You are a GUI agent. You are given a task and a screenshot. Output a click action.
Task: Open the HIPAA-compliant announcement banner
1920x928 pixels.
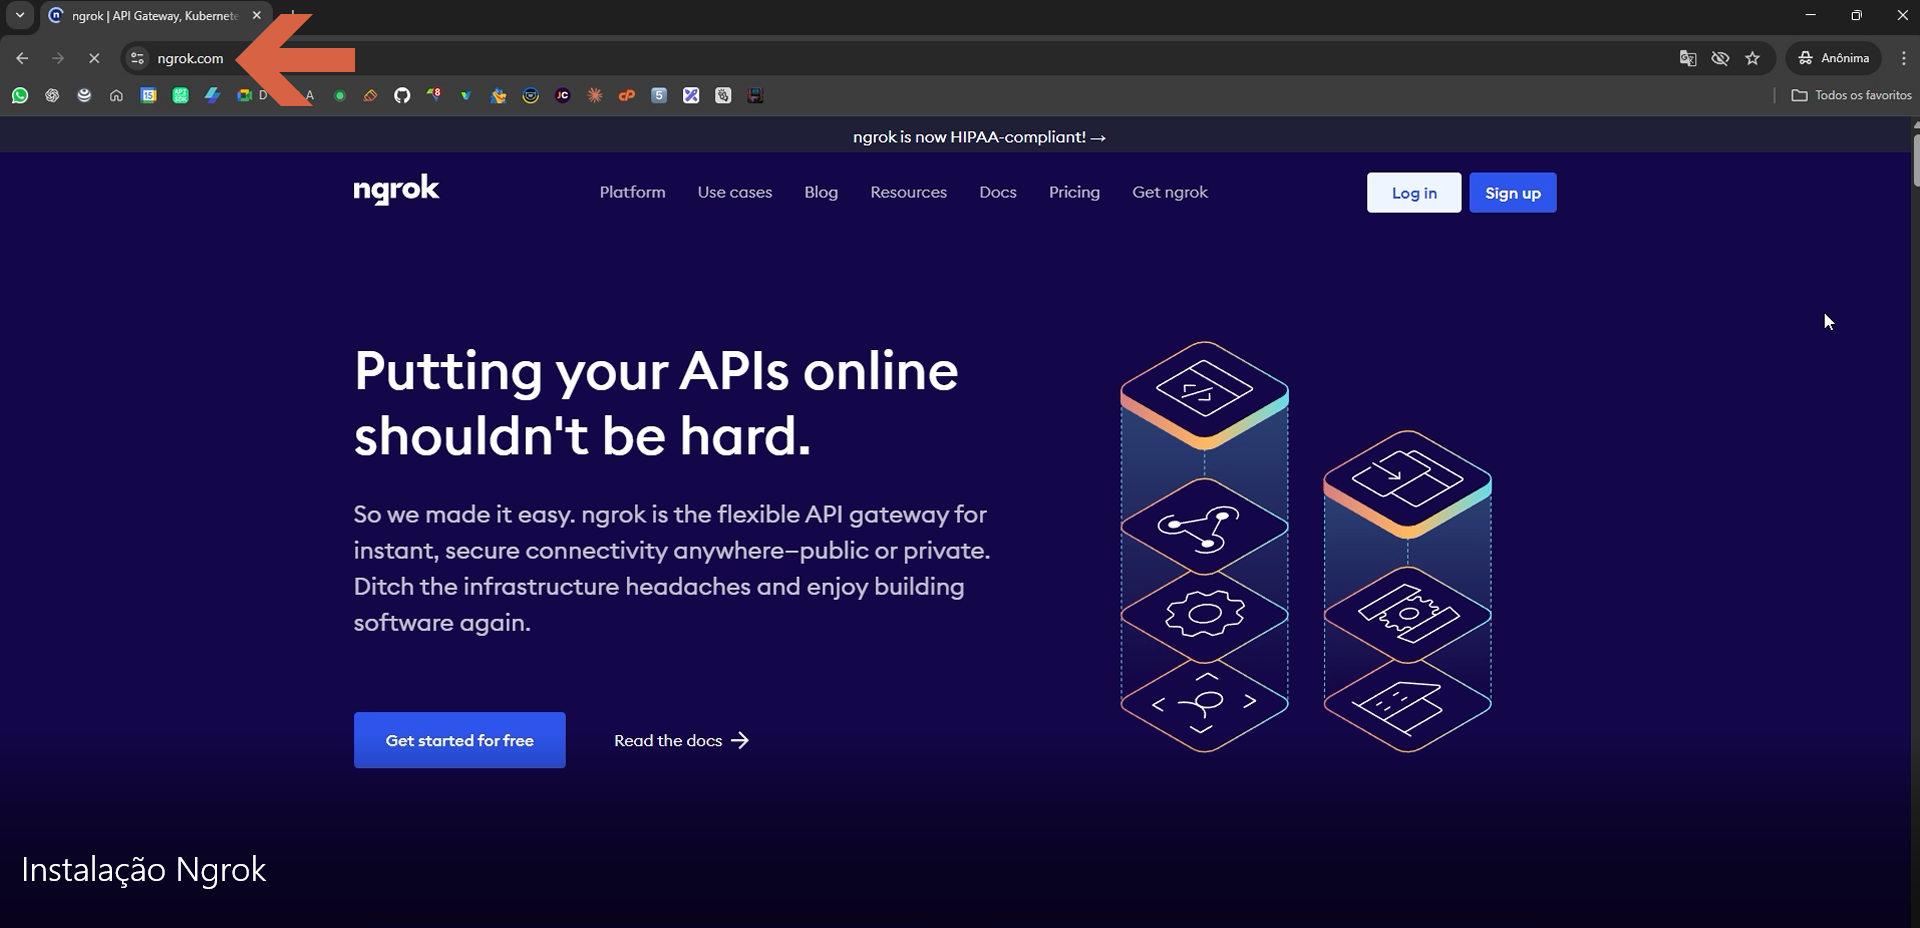(x=979, y=137)
